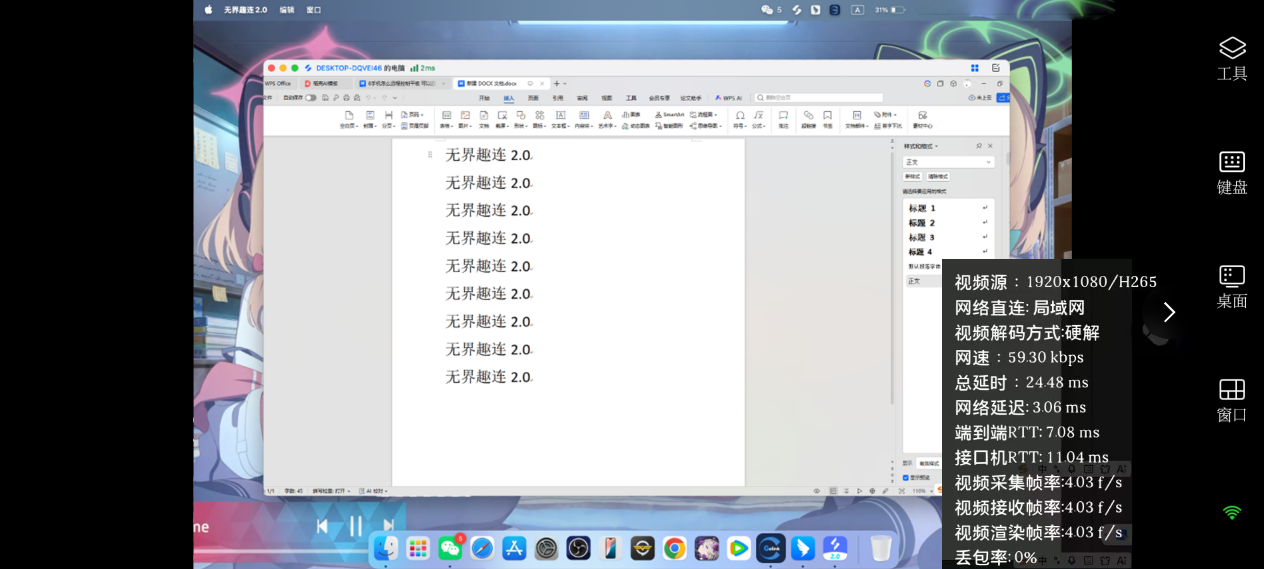The image size is (1264, 569).
Task: Open Finder from the Dock
Action: click(386, 548)
